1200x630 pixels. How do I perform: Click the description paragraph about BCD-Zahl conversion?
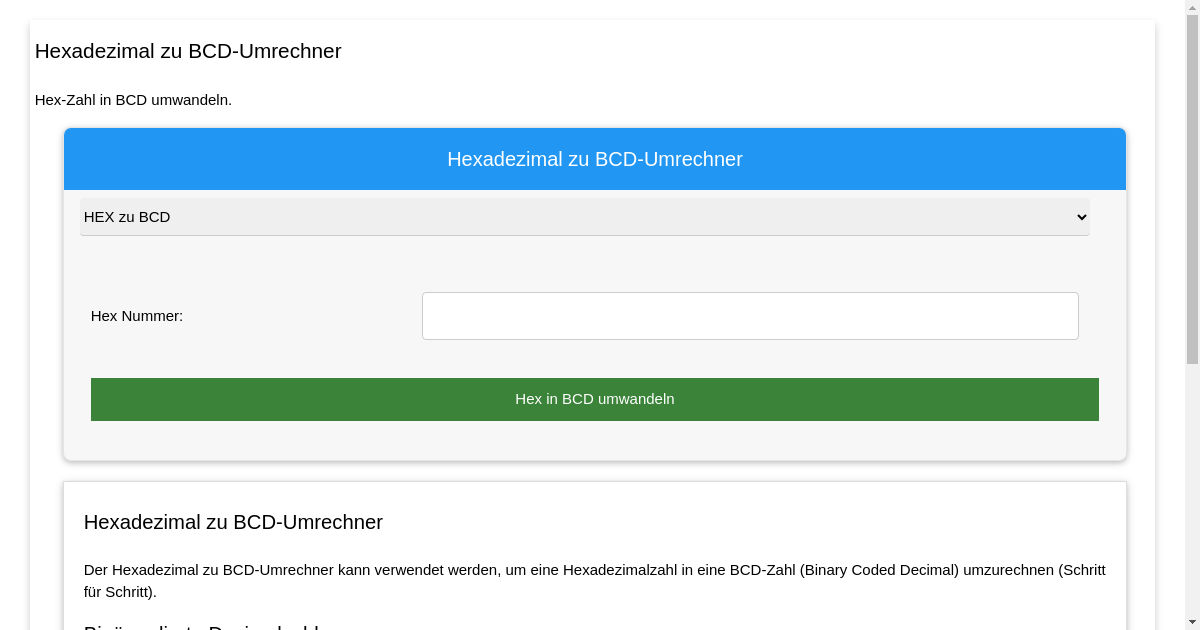(x=595, y=580)
